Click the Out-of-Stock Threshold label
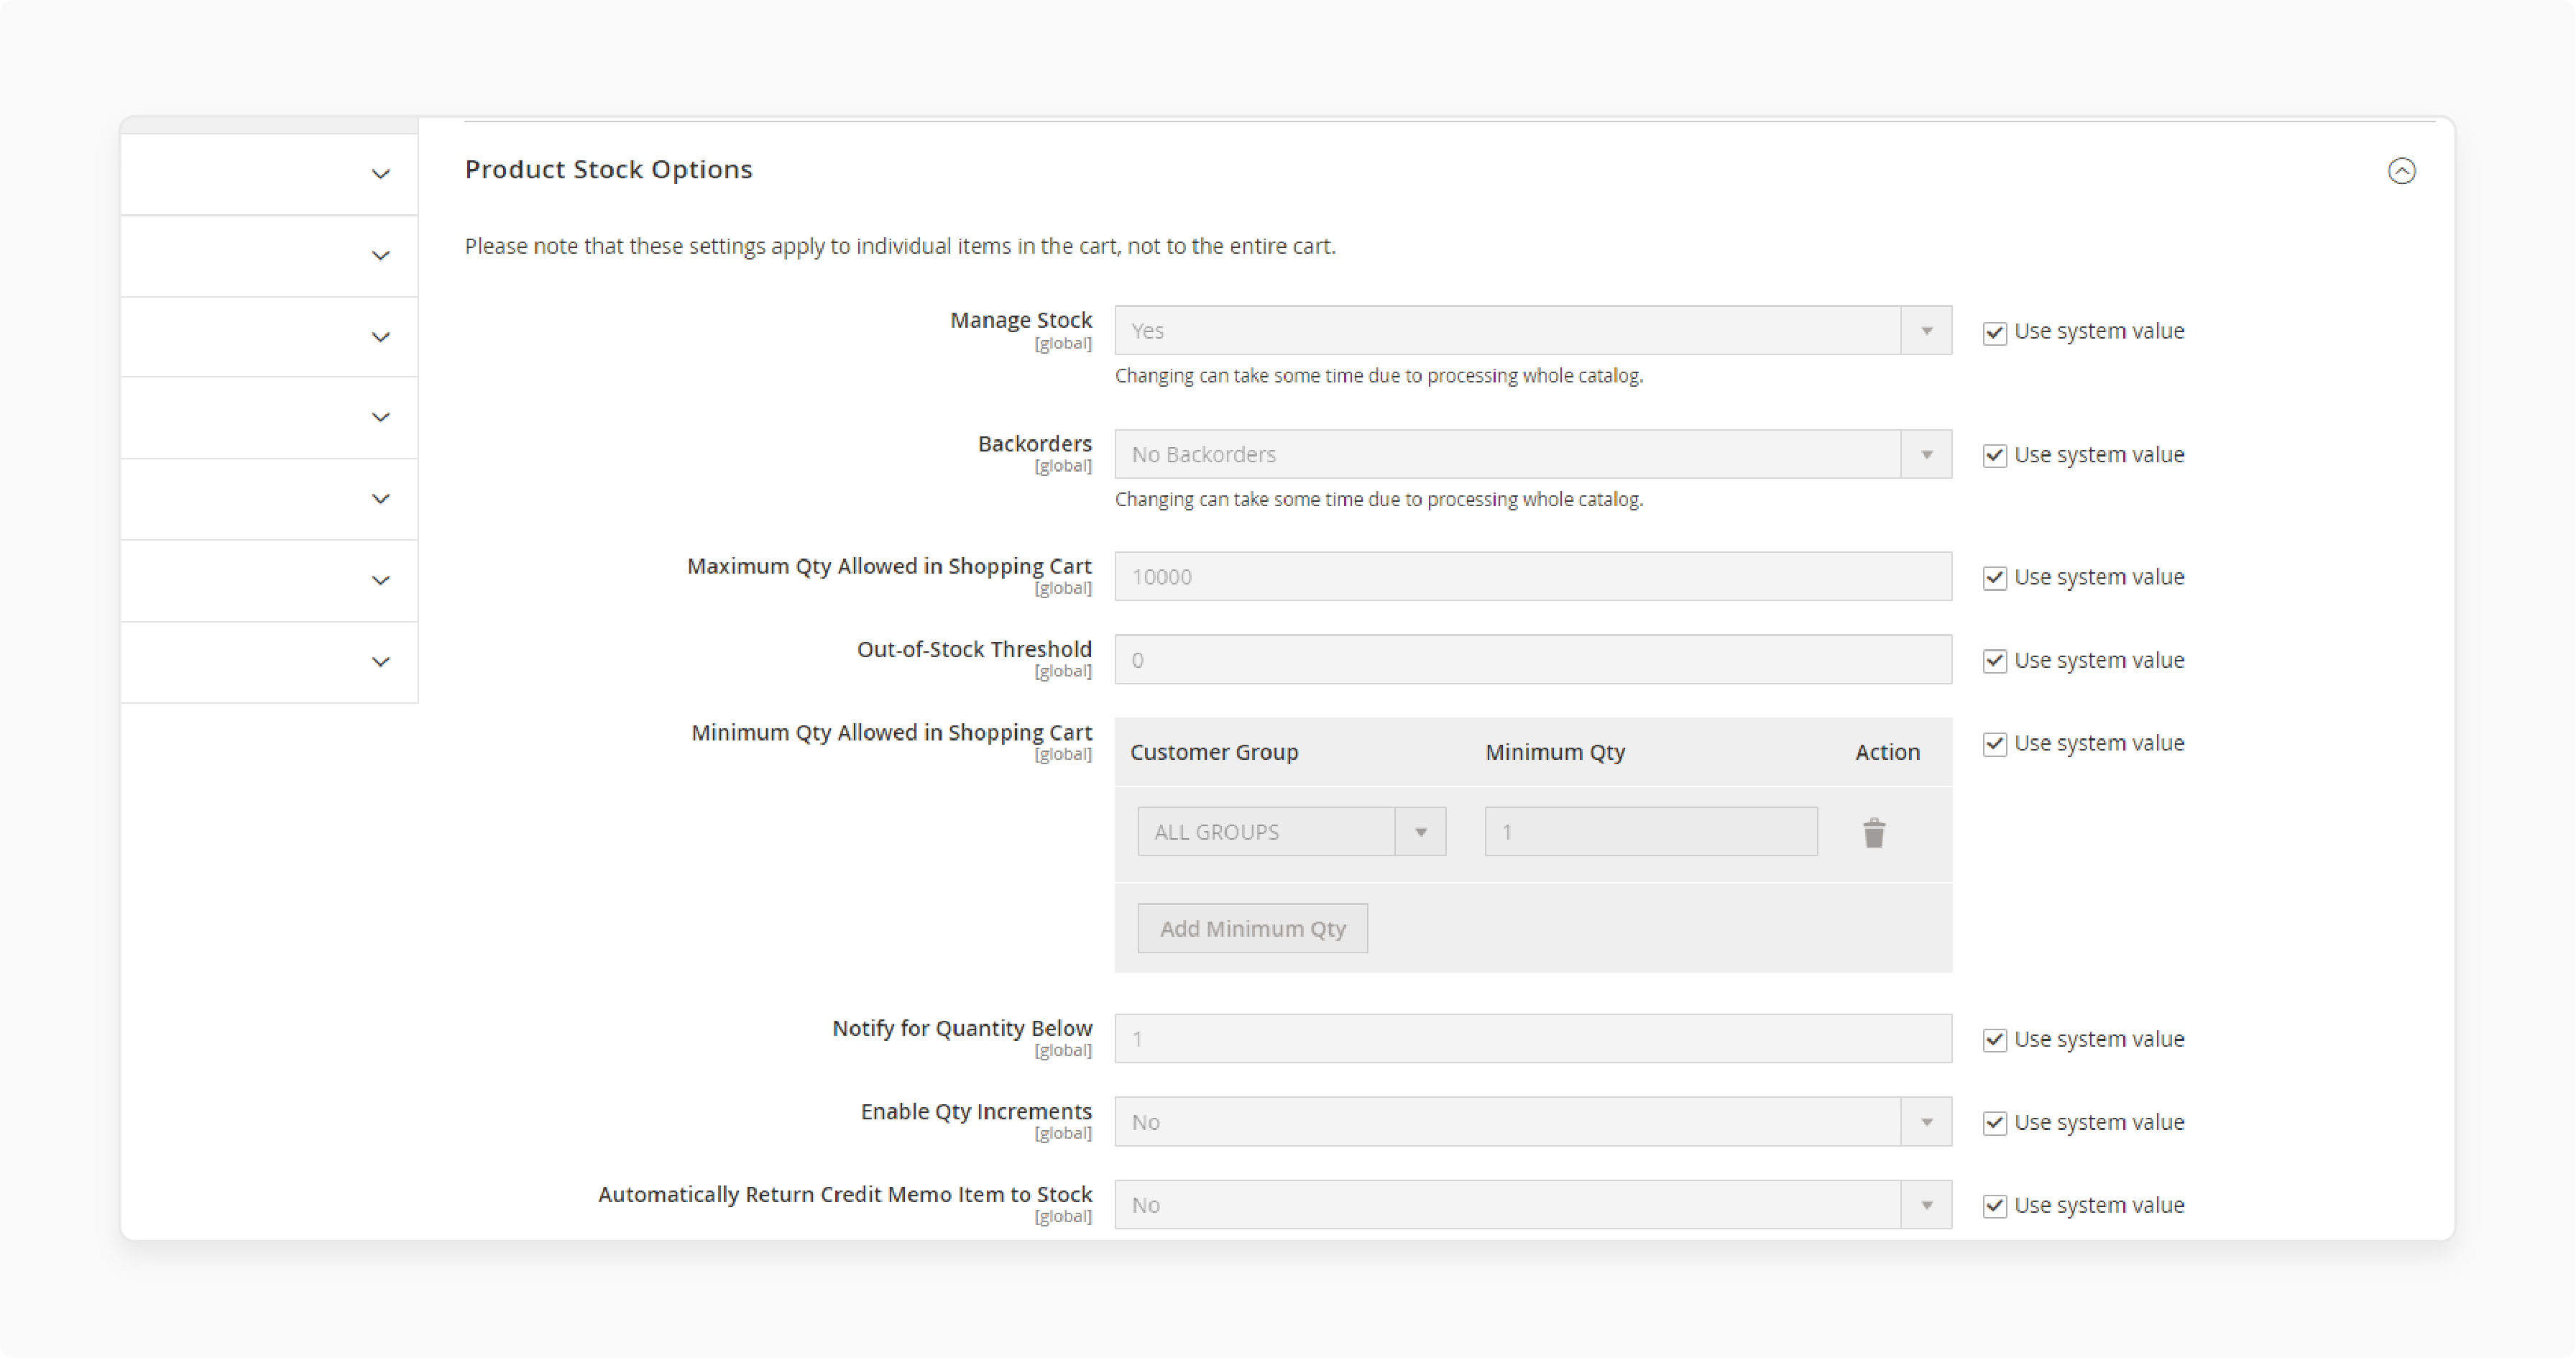Image resolution: width=2576 pixels, height=1358 pixels. pyautogui.click(x=974, y=650)
